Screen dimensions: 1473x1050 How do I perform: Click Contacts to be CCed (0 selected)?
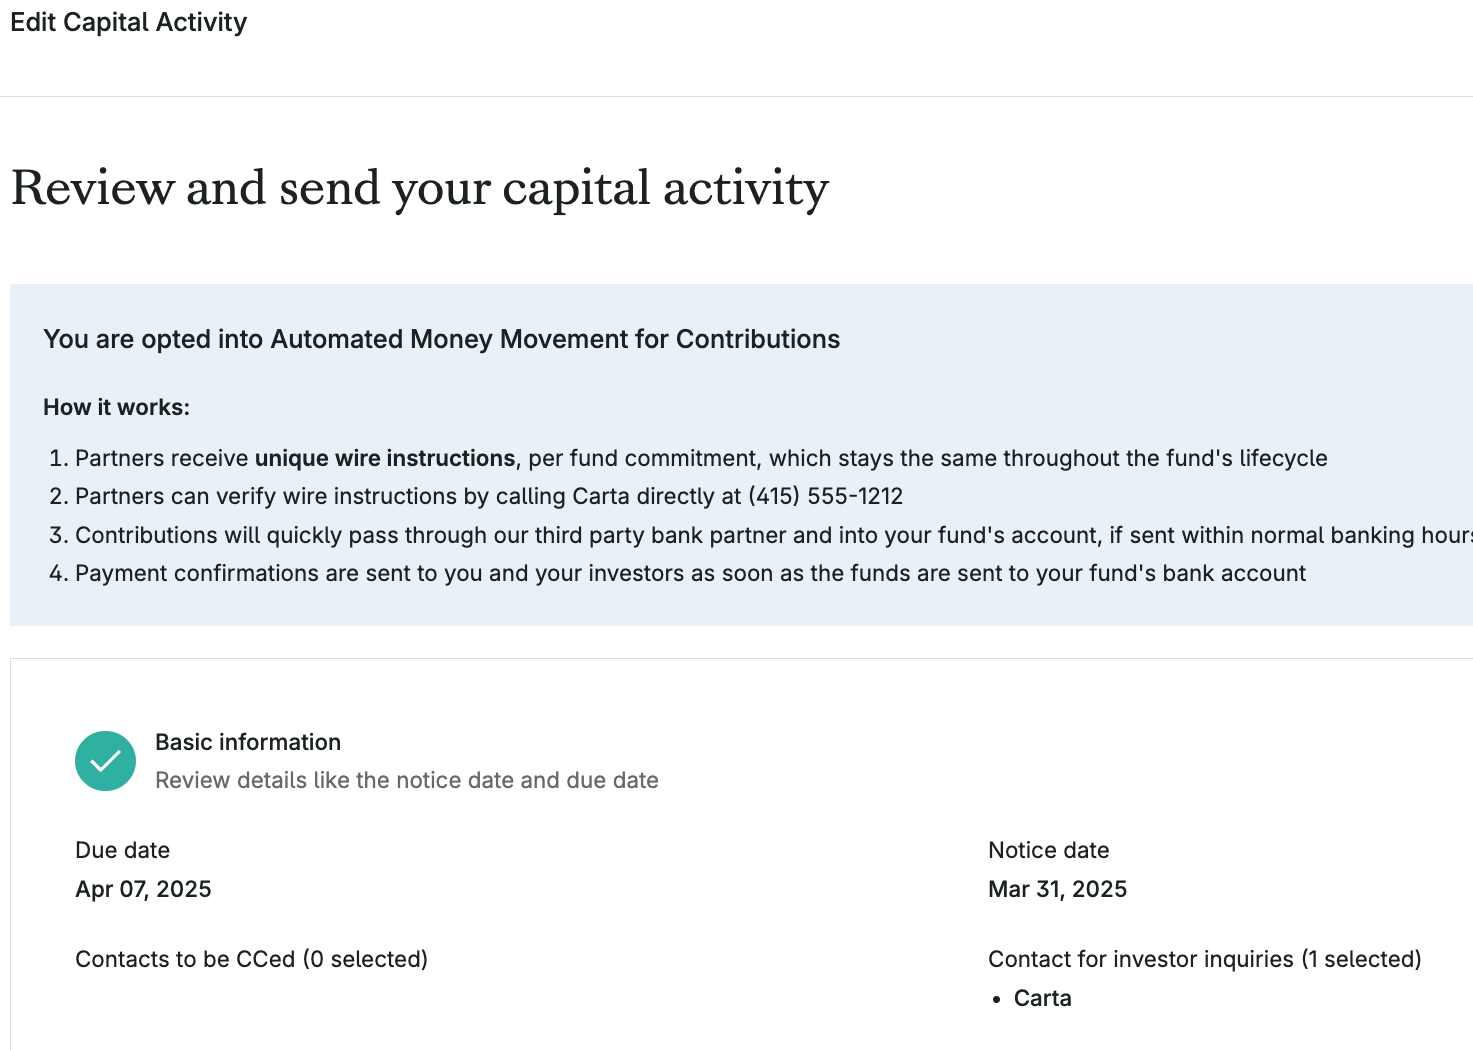point(252,959)
